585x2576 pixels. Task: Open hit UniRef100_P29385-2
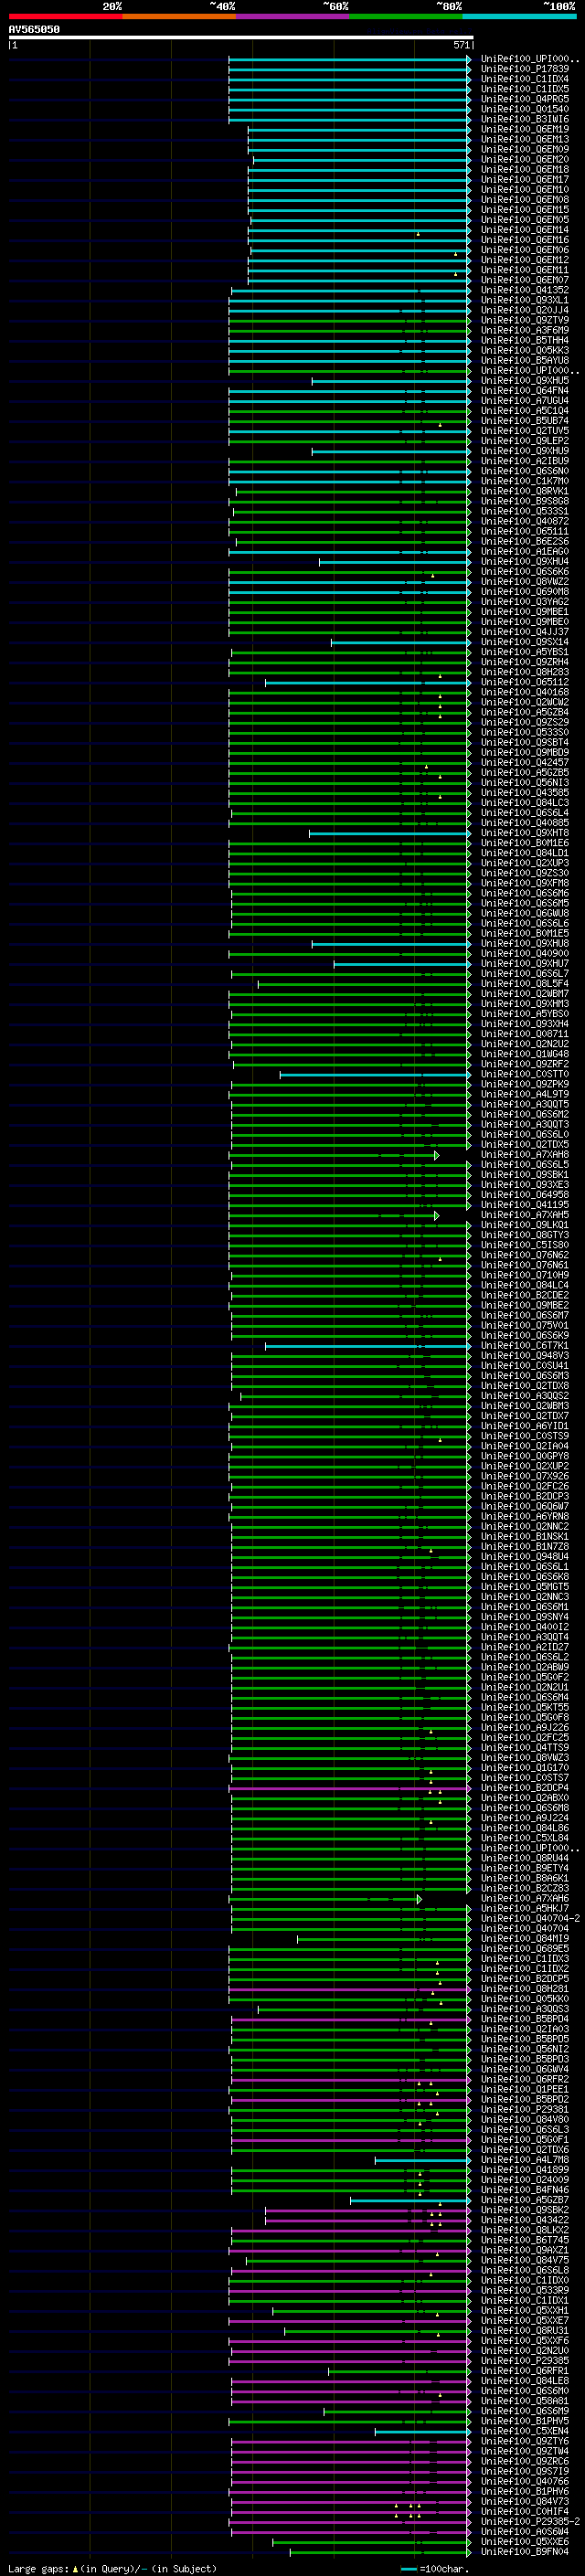[x=530, y=2522]
